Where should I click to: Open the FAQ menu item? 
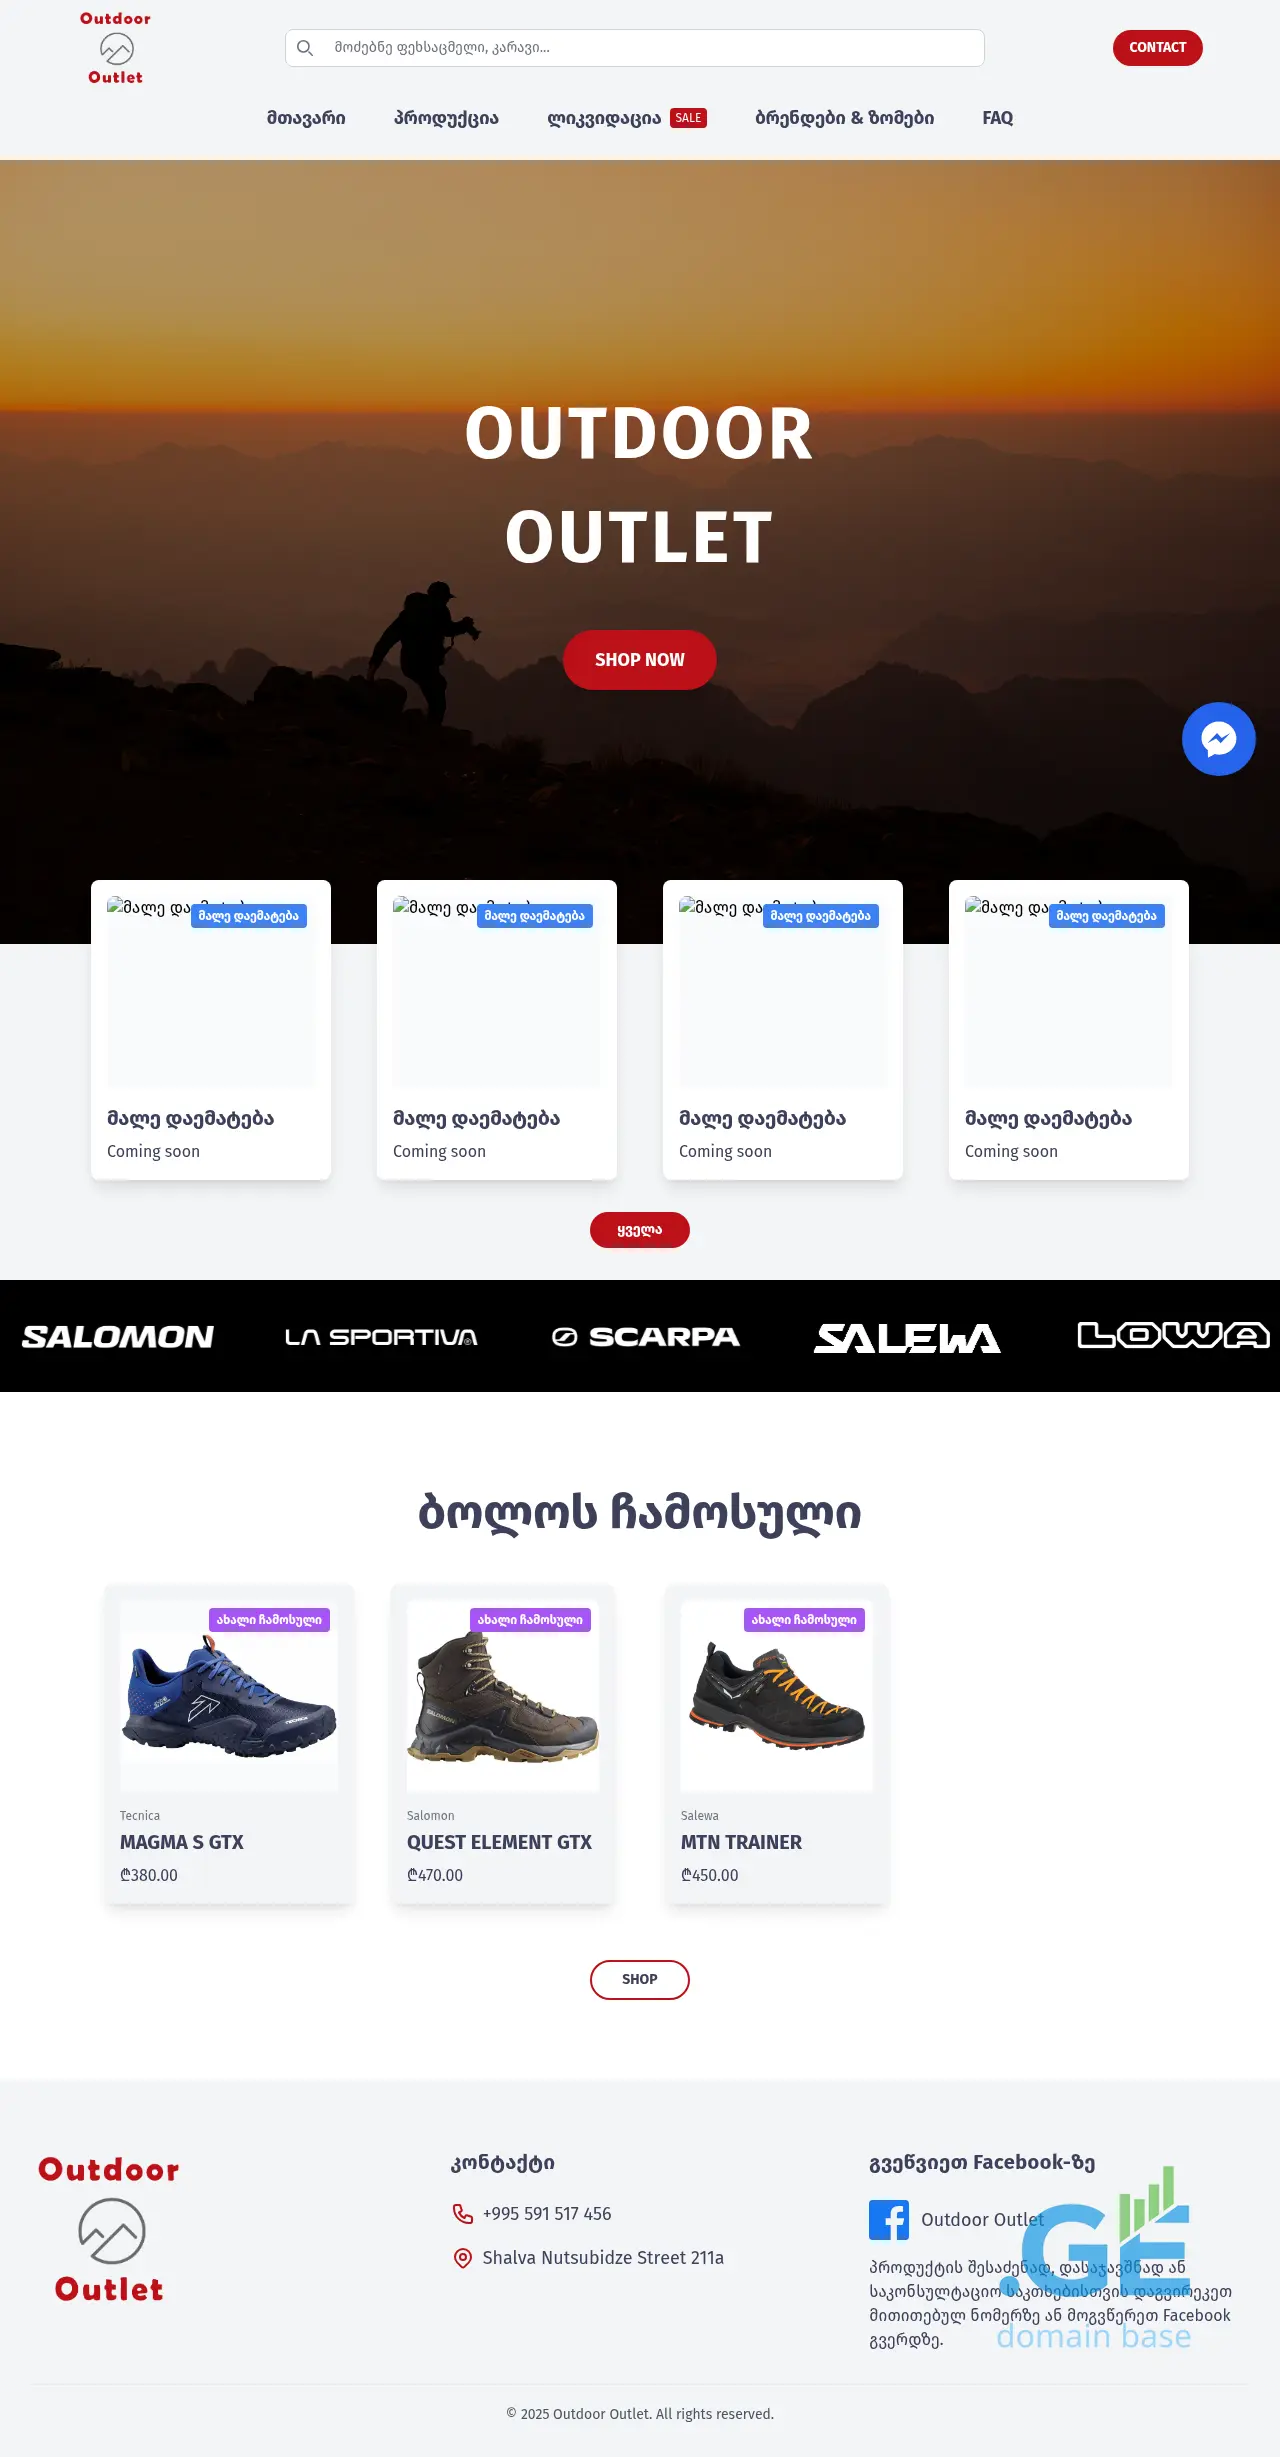998,118
